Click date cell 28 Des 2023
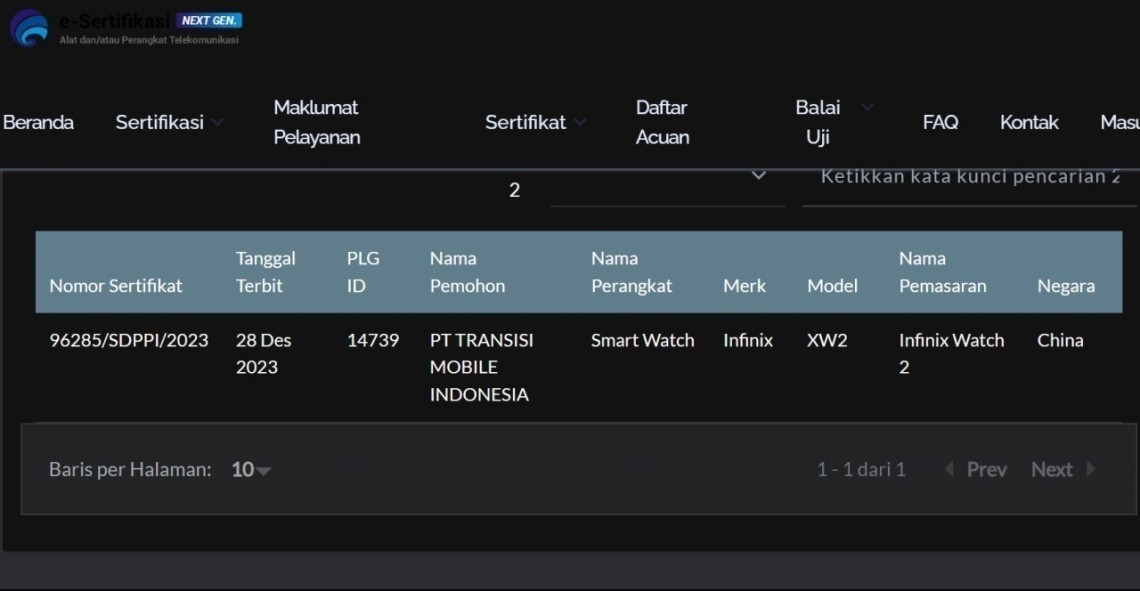Viewport: 1140px width, 591px height. coord(263,353)
